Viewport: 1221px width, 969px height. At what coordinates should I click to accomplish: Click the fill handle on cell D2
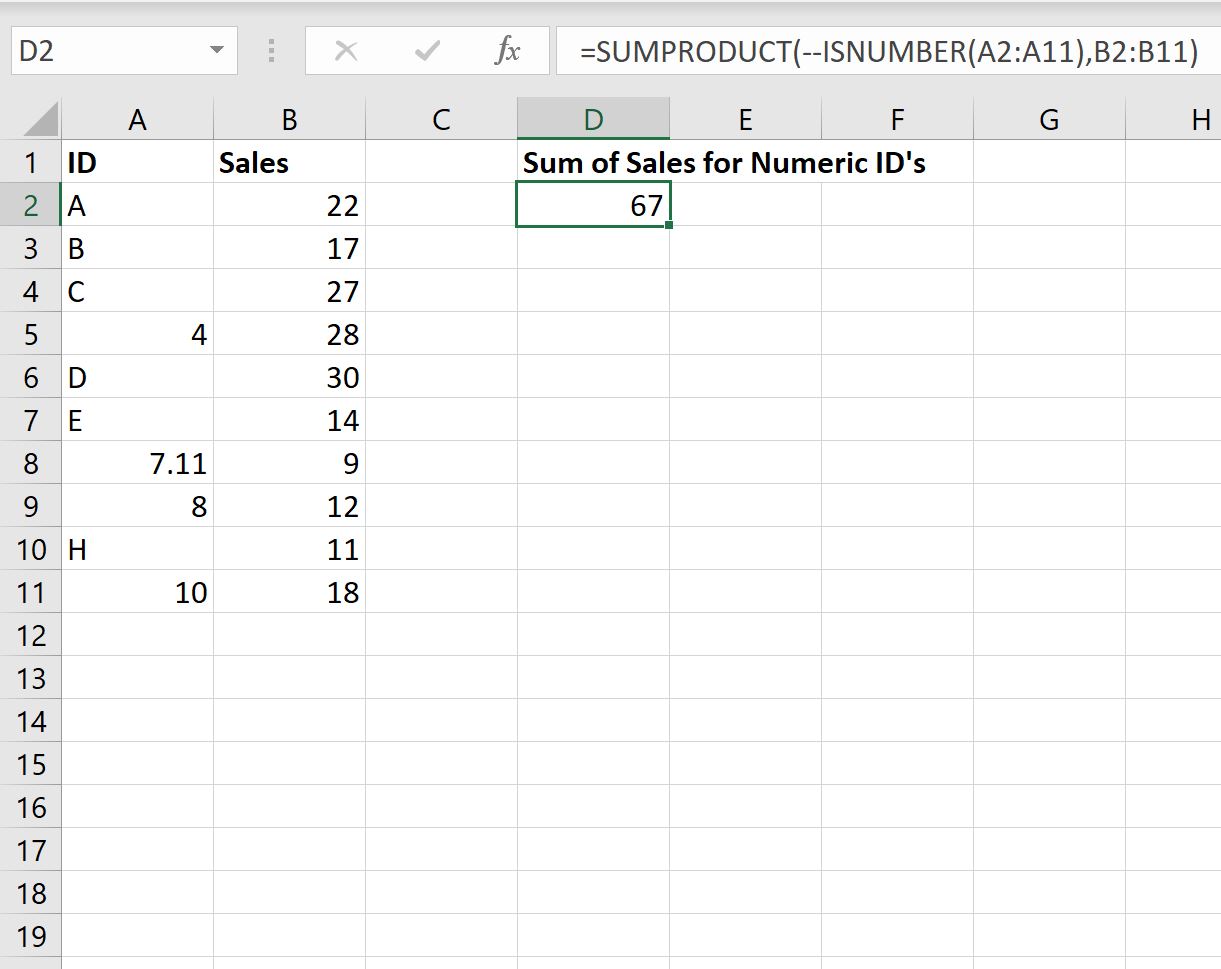point(668,225)
